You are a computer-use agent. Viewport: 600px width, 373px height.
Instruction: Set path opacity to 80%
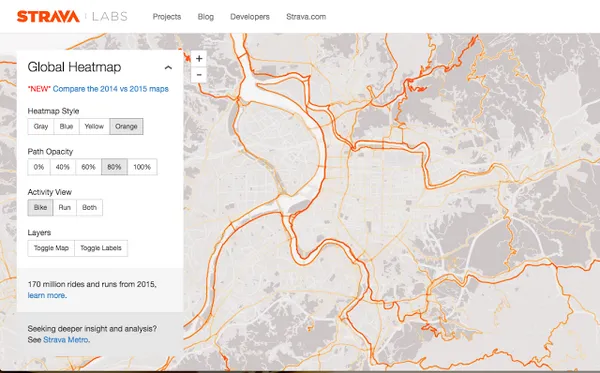tap(114, 167)
